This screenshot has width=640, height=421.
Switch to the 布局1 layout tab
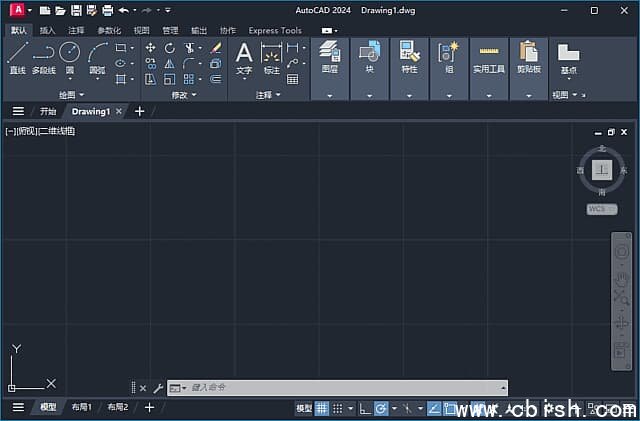tap(82, 407)
